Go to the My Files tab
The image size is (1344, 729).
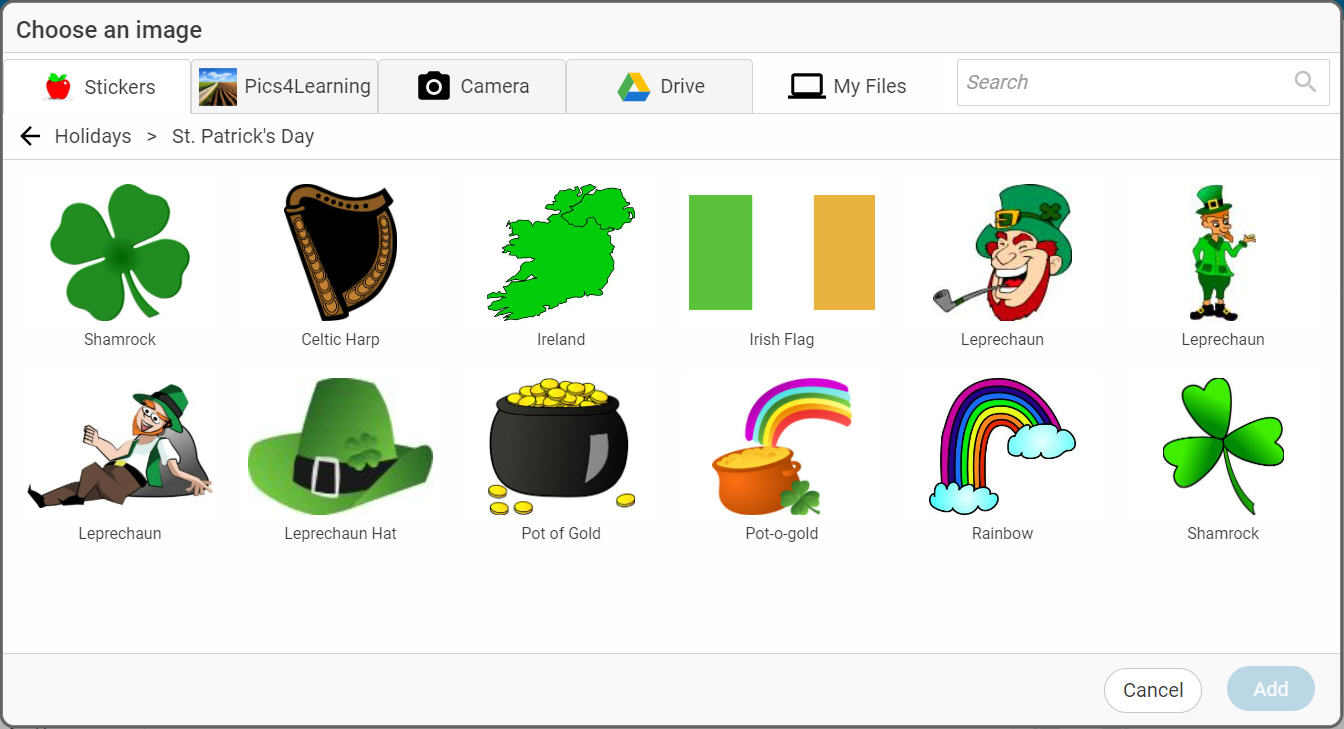[x=847, y=87]
